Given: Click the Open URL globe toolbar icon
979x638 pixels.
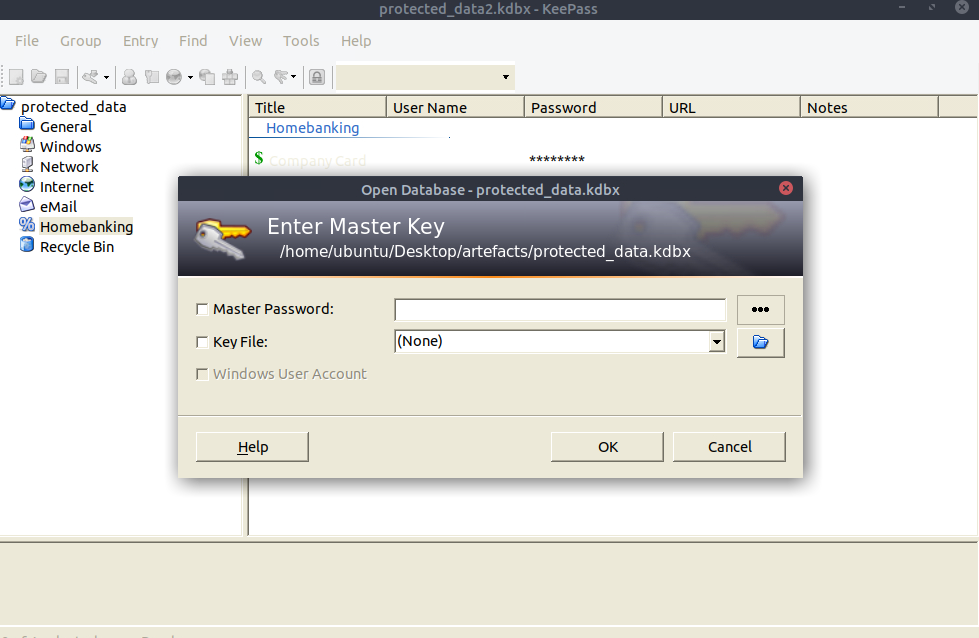Looking at the screenshot, I should coord(174,77).
